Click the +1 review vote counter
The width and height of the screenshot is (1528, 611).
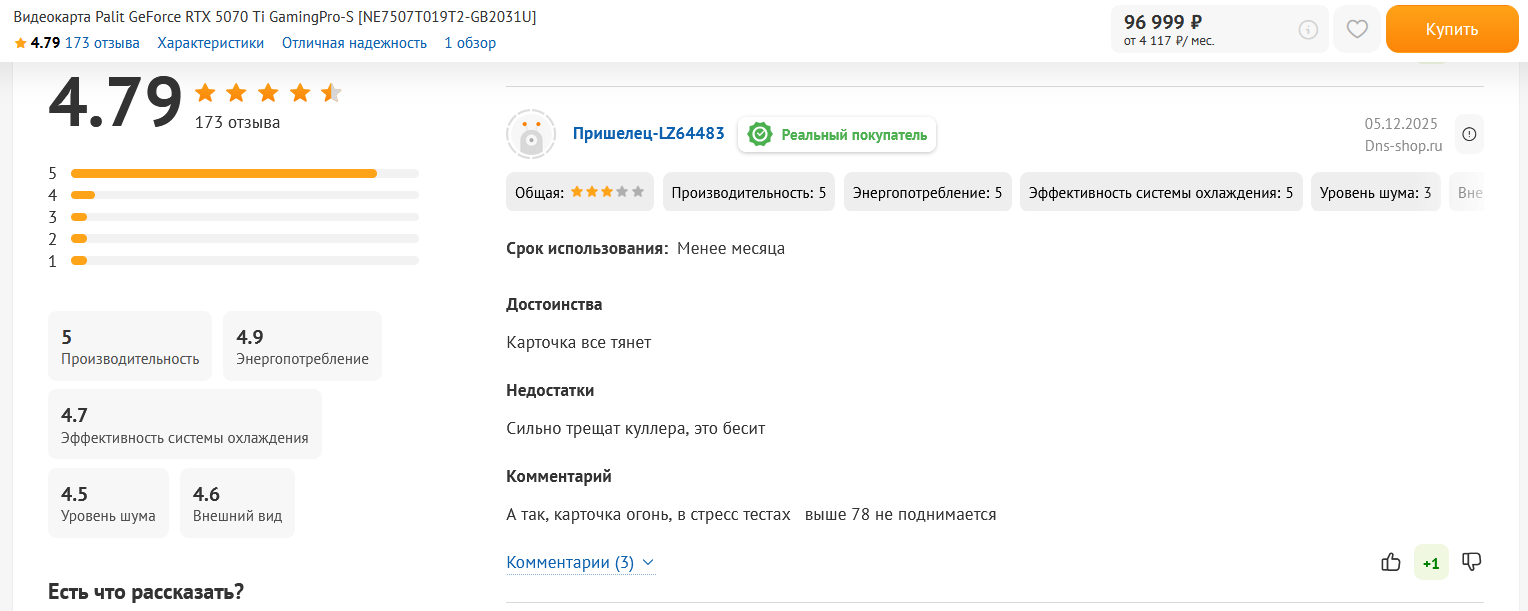[1431, 563]
